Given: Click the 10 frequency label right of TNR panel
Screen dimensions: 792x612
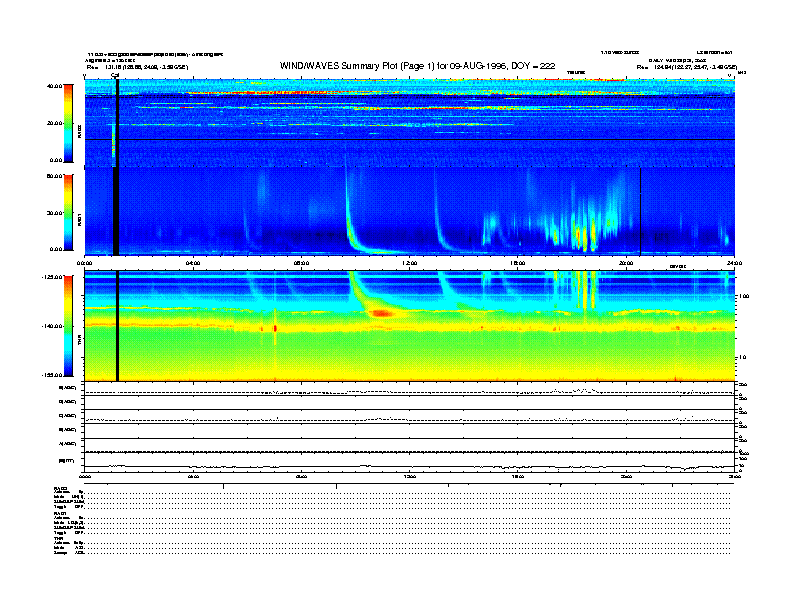Looking at the screenshot, I should pyautogui.click(x=744, y=357).
